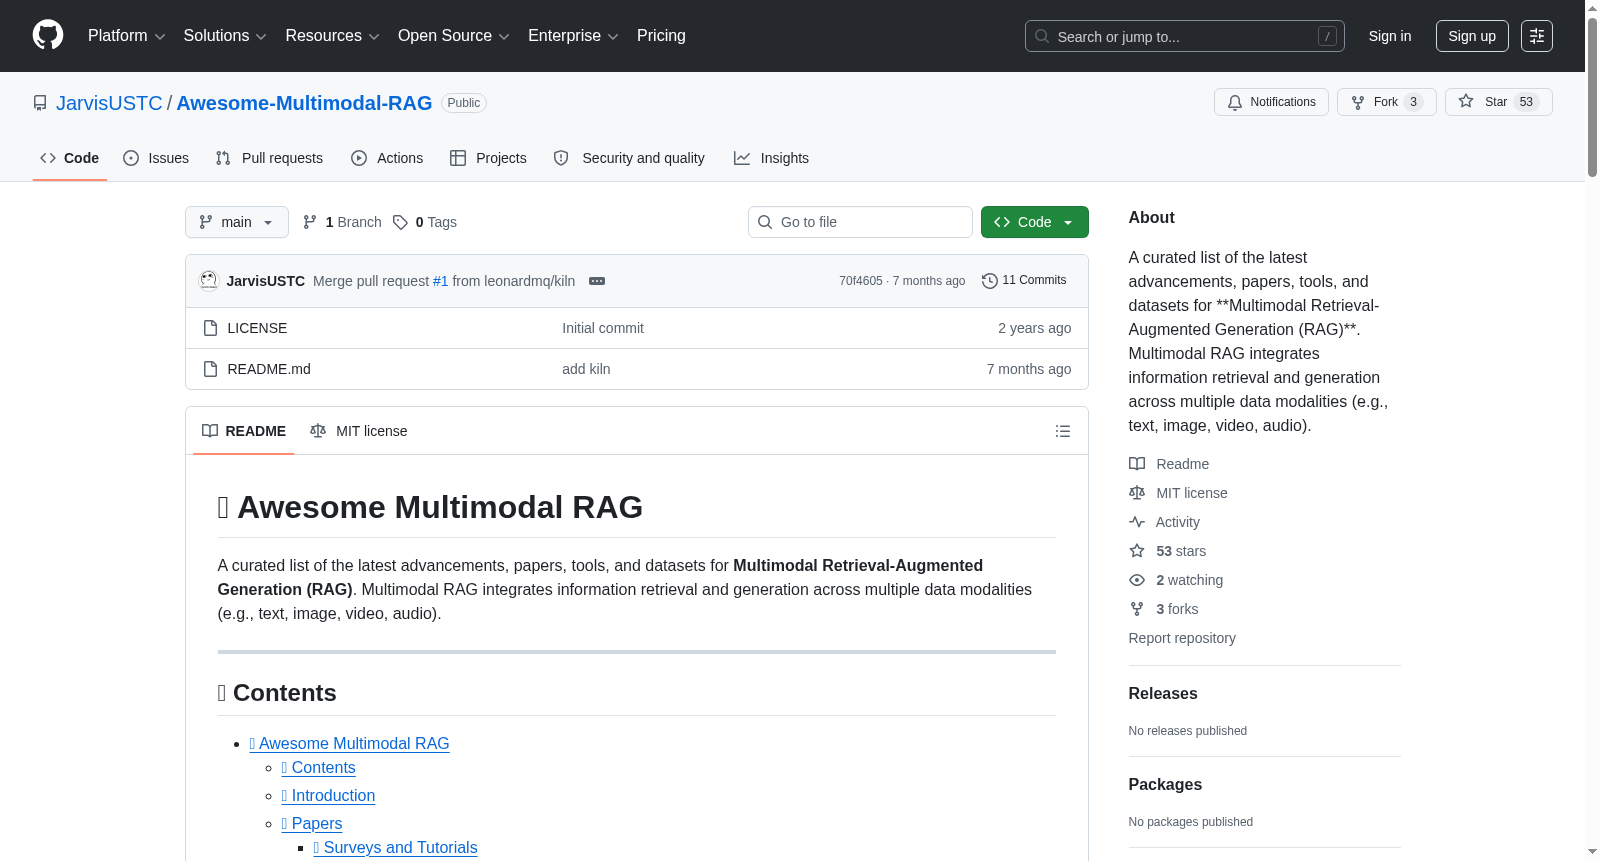Jump to Surveys and Tutorials section
Image resolution: width=1600 pixels, height=861 pixels.
(x=395, y=848)
